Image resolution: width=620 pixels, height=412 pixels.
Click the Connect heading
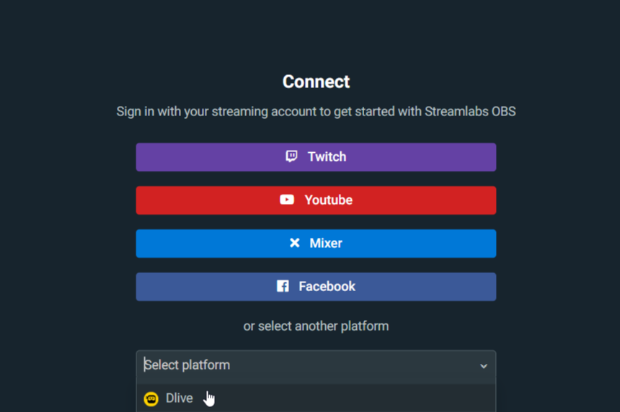[316, 82]
